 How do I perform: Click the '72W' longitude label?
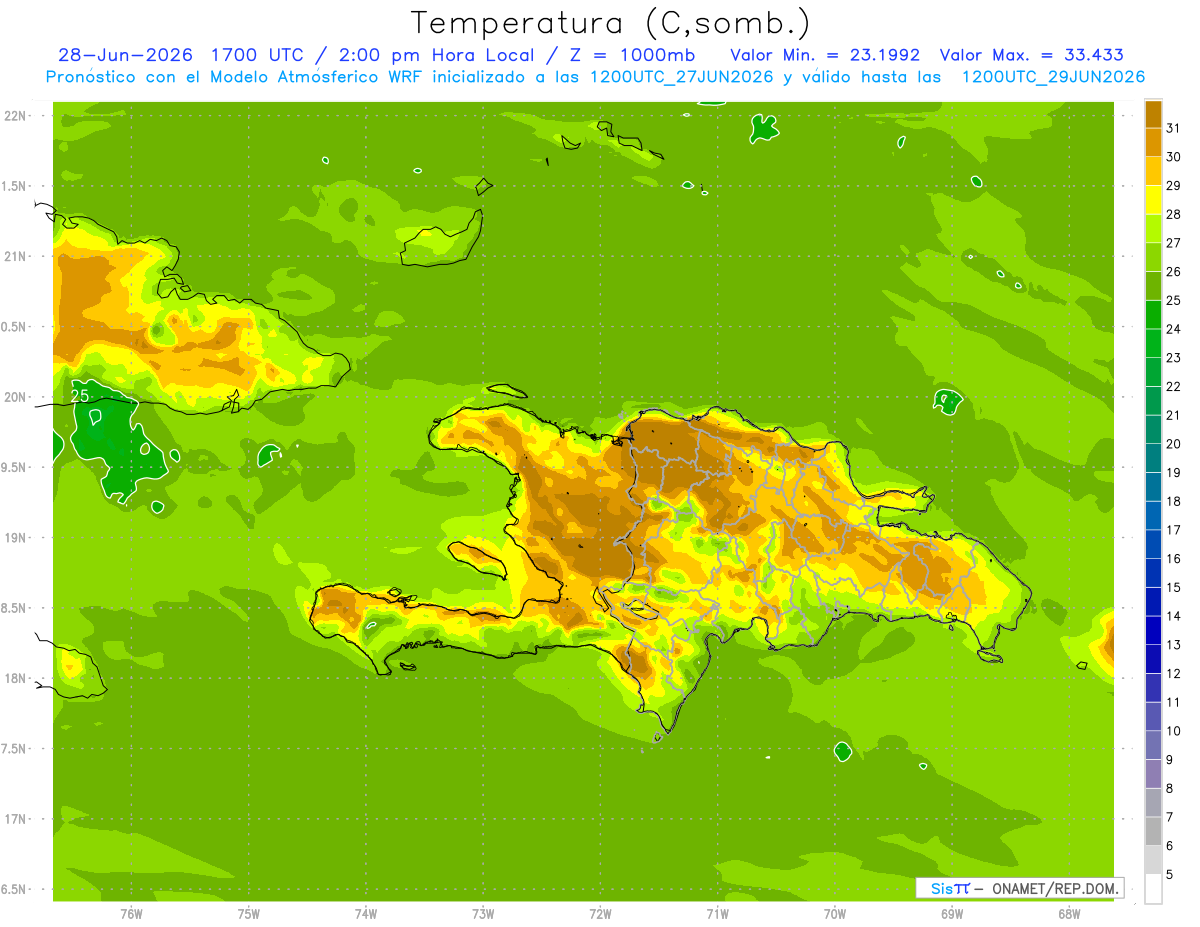pos(601,913)
